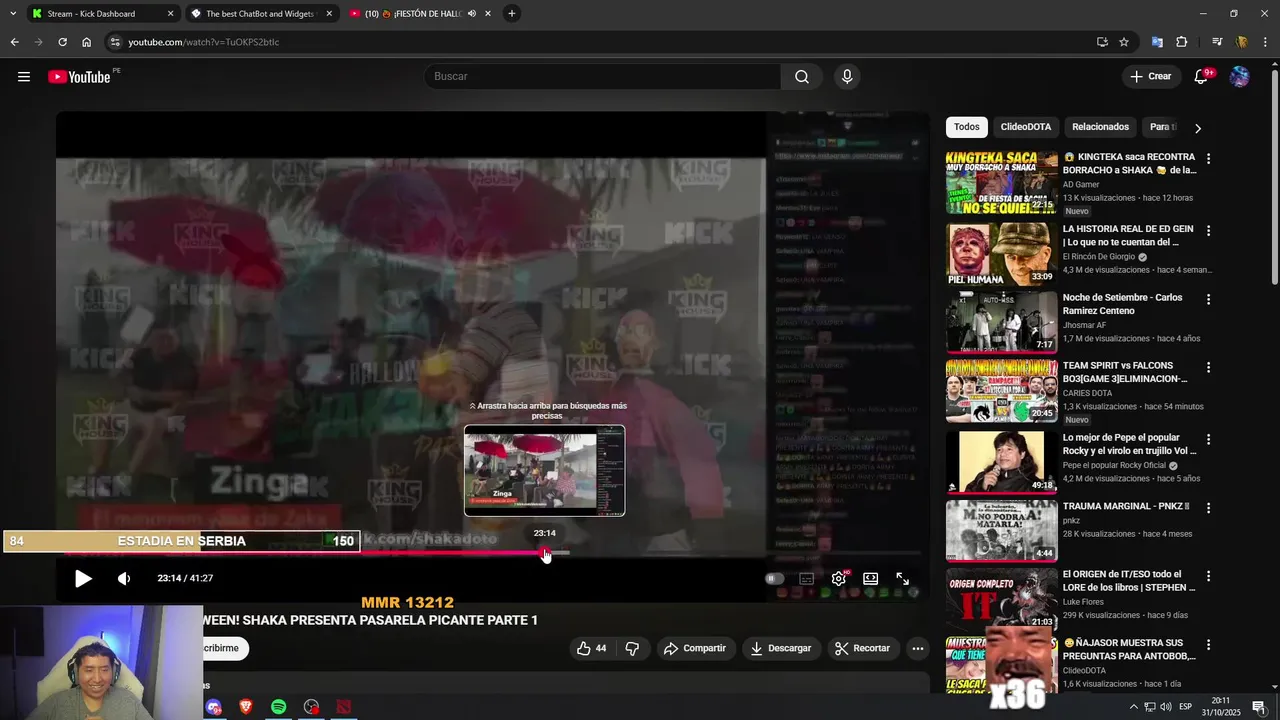Enter full screen mode

pos(902,578)
